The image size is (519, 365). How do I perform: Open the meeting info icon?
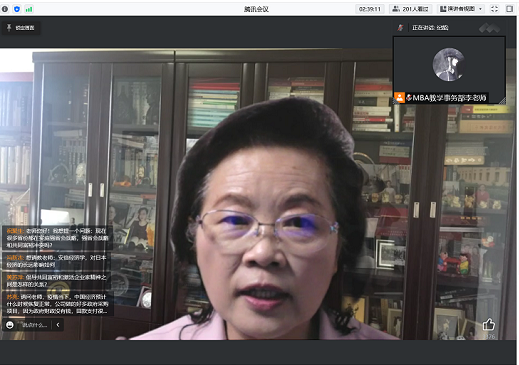[5, 9]
